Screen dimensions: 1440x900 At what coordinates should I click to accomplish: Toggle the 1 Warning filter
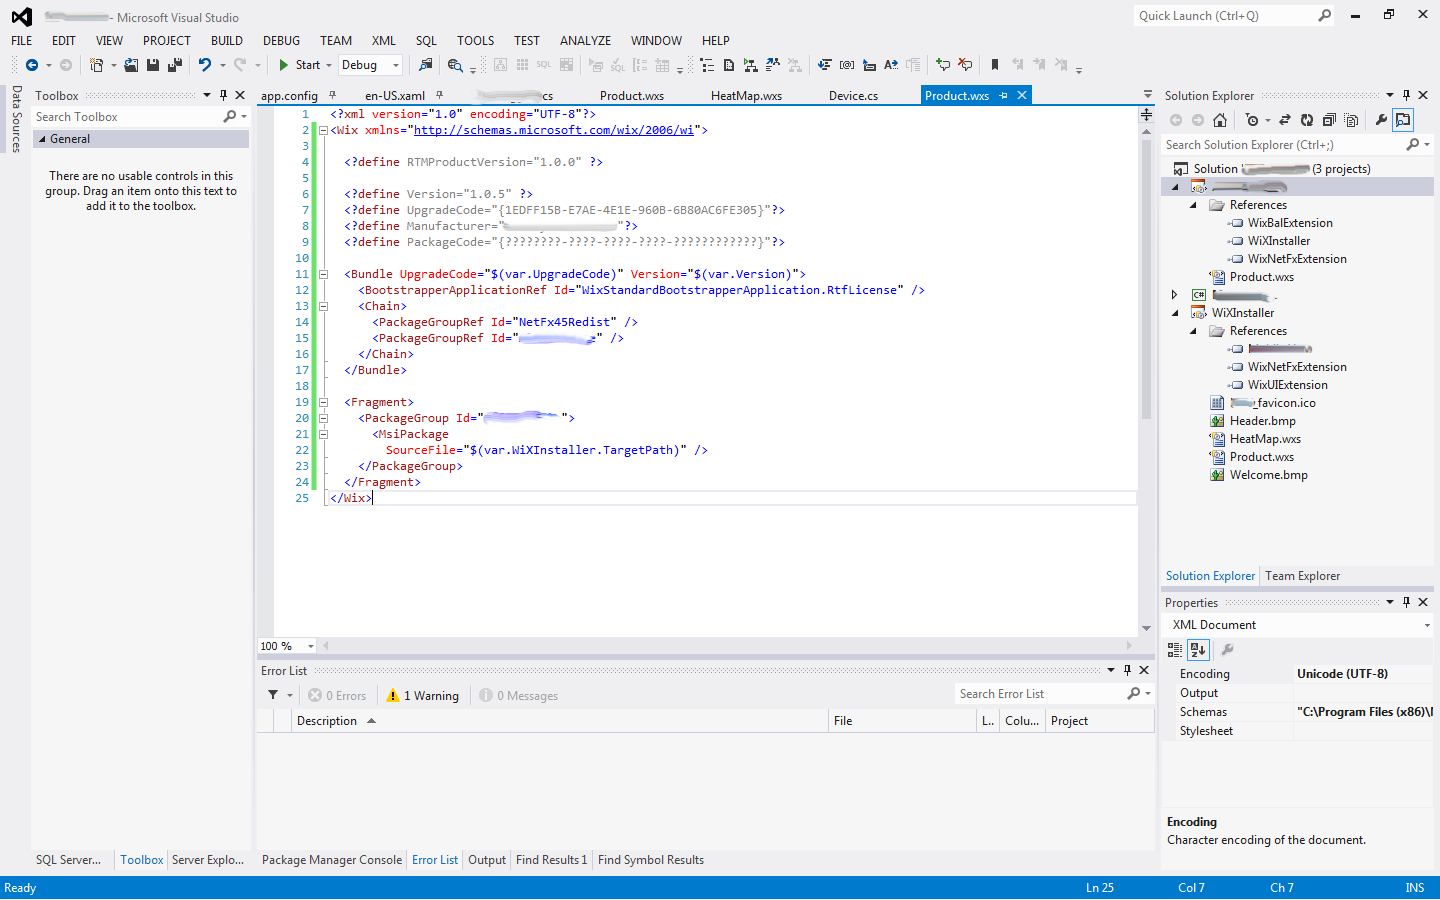click(423, 696)
